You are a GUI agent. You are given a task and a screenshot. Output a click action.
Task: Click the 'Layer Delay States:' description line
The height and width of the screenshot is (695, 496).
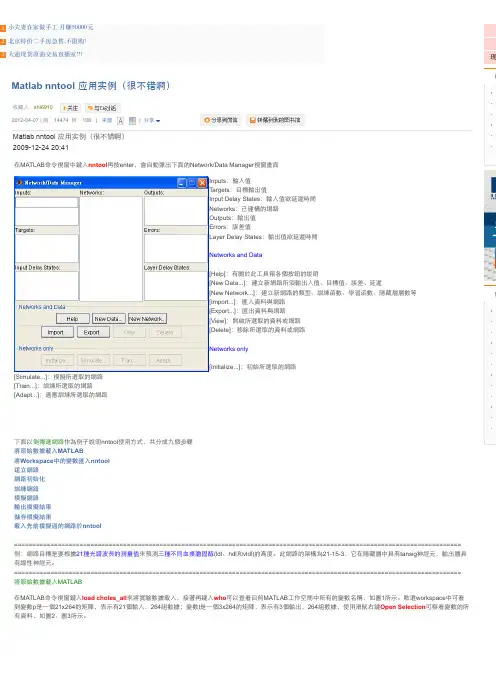[x=263, y=237]
